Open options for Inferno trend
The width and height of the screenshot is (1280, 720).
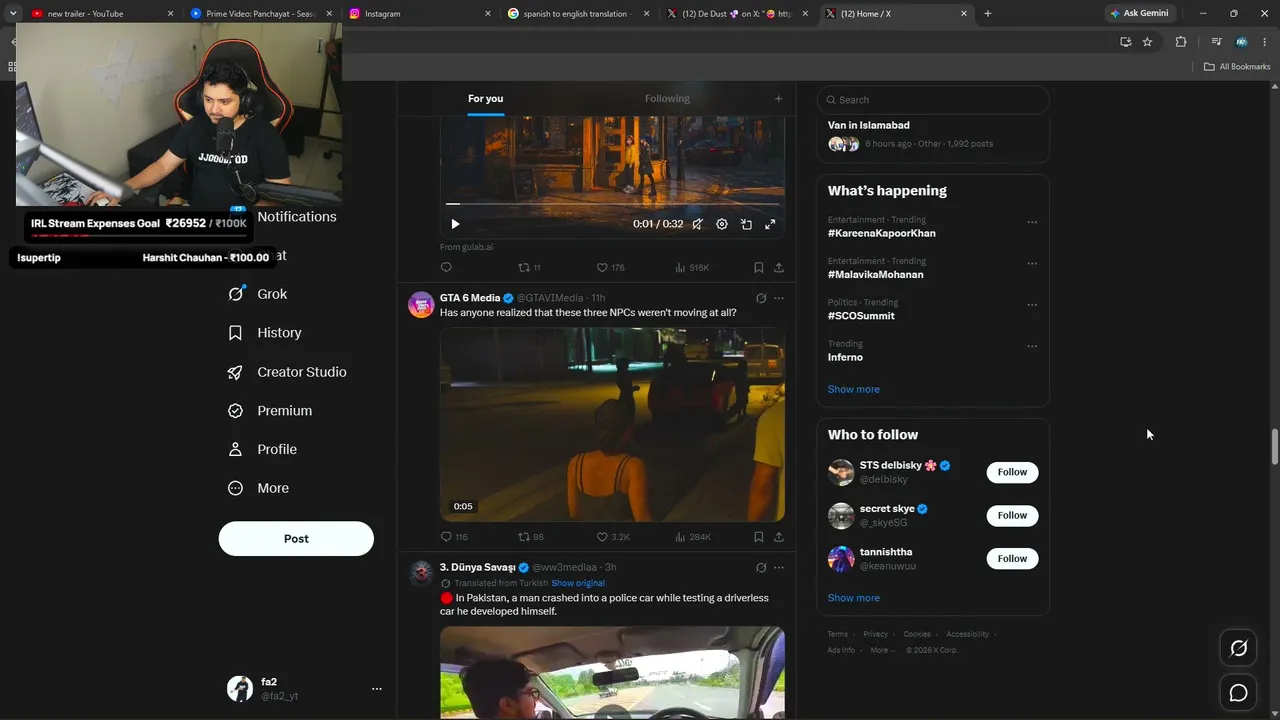pyautogui.click(x=1032, y=346)
